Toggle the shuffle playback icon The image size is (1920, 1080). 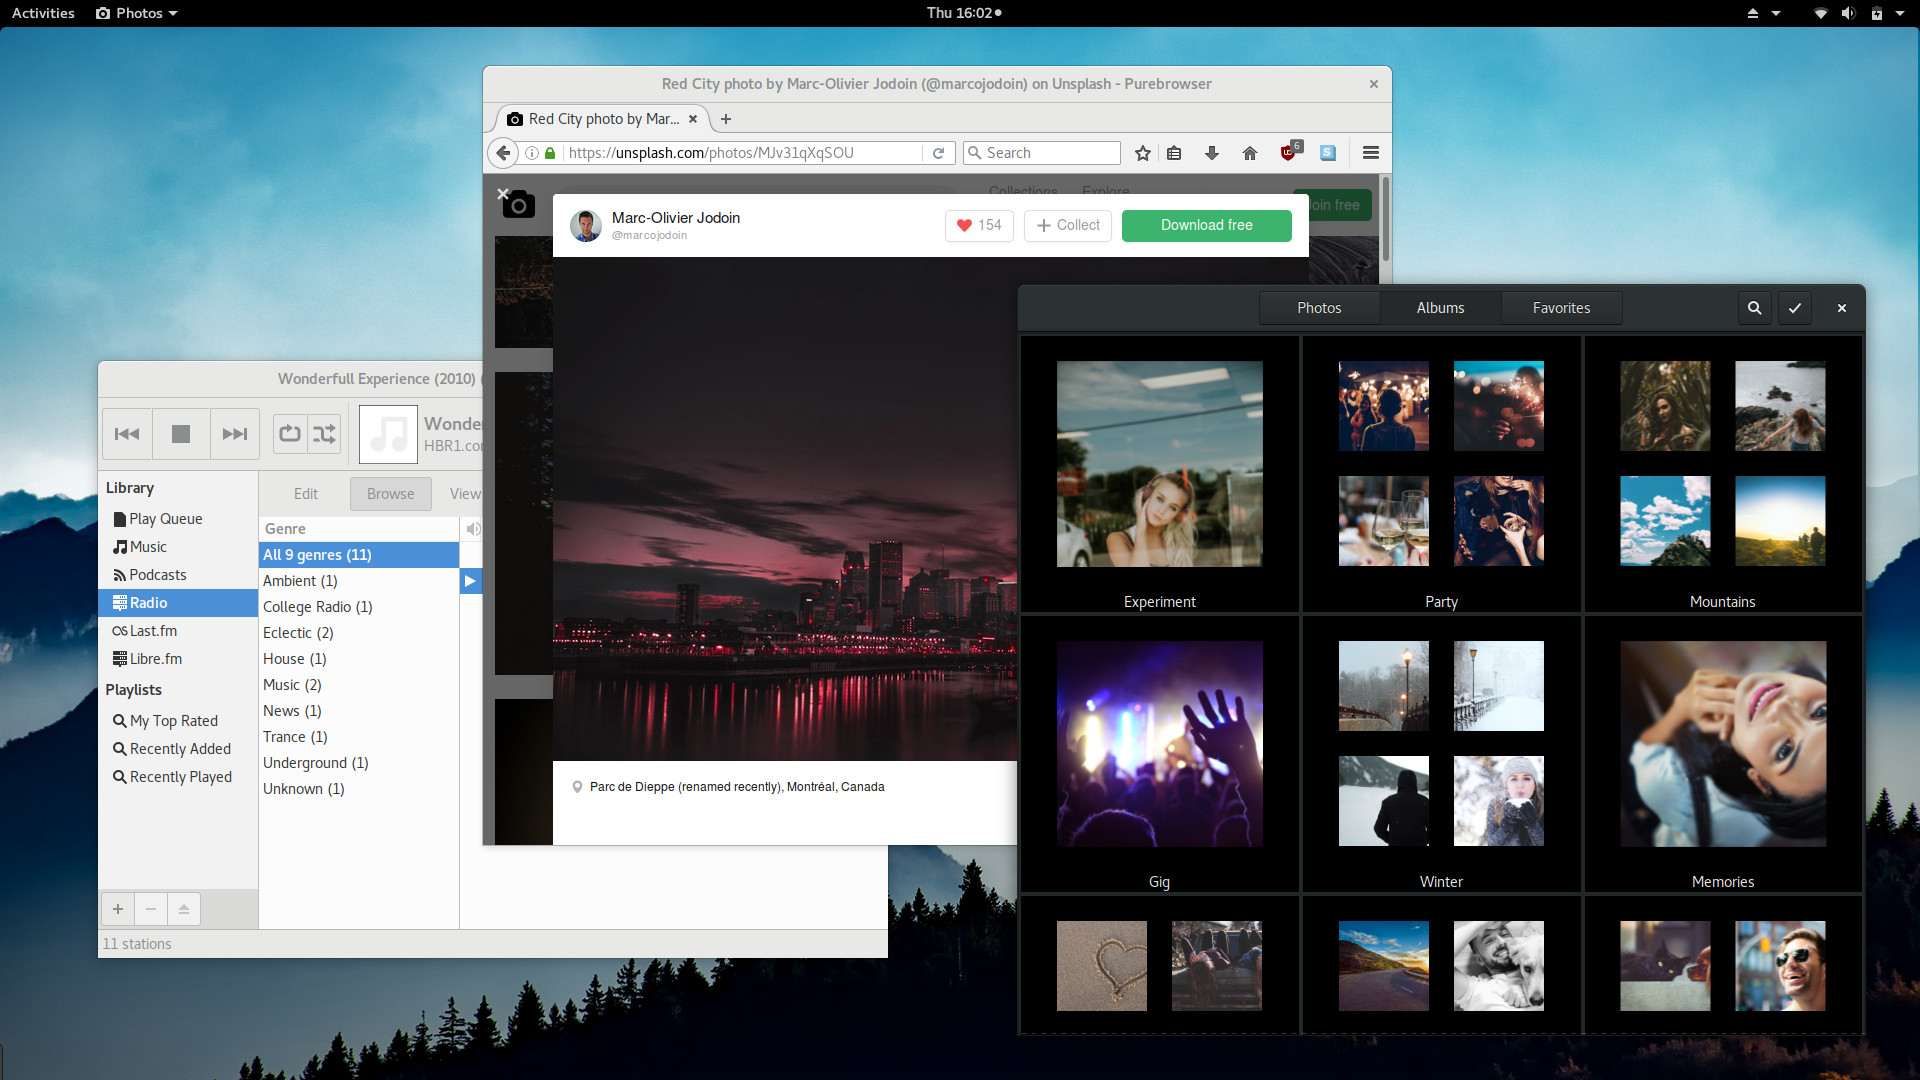(324, 431)
